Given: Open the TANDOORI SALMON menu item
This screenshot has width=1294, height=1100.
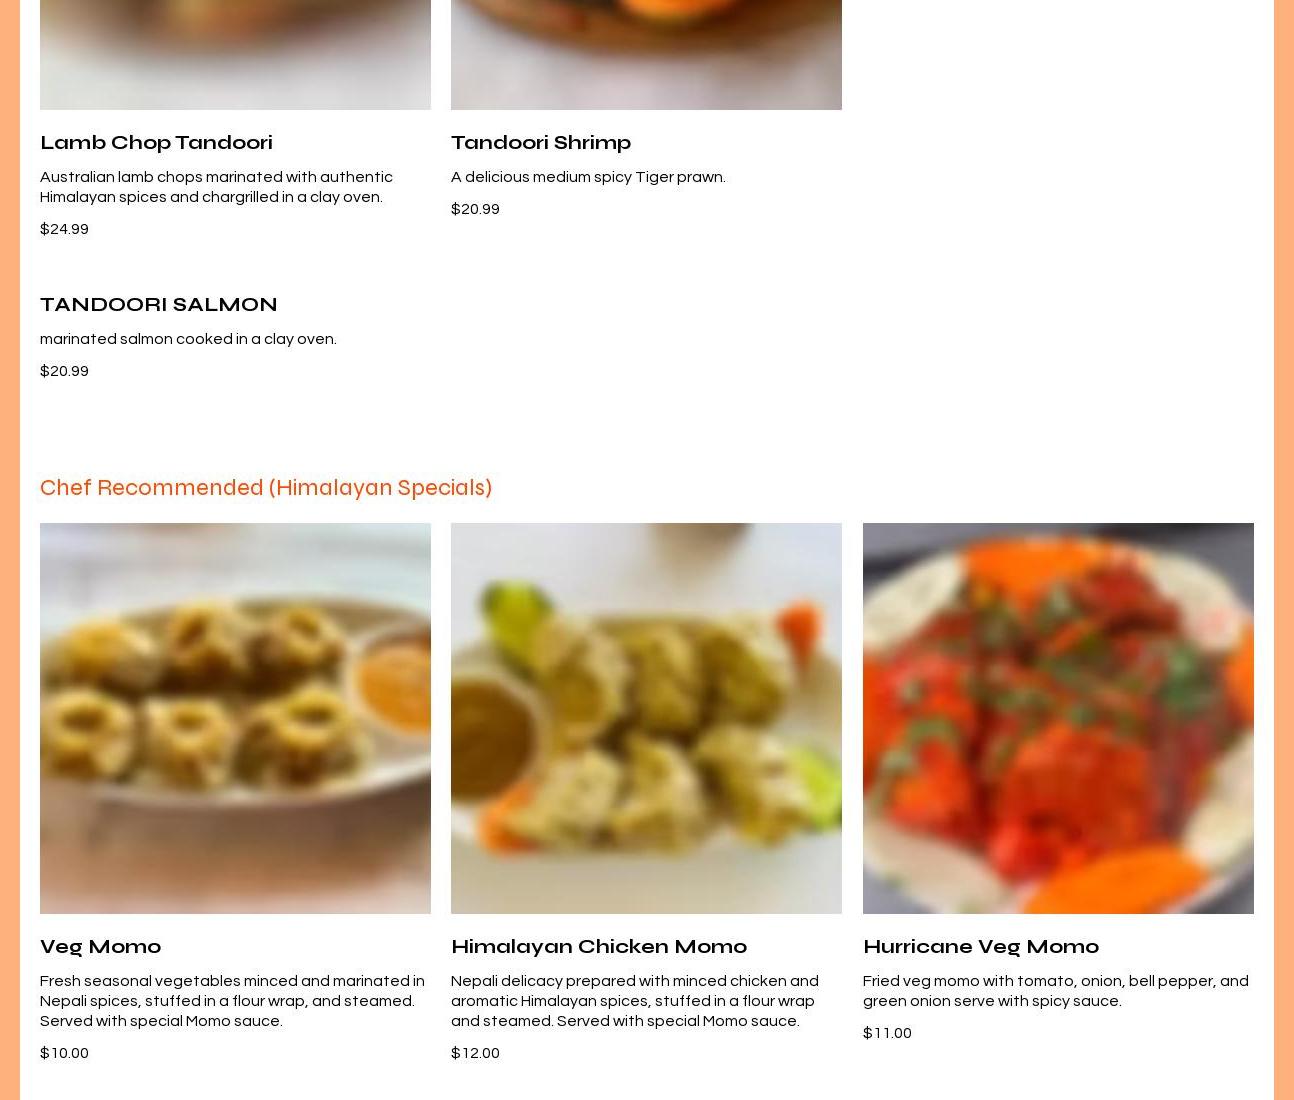Looking at the screenshot, I should 159,304.
